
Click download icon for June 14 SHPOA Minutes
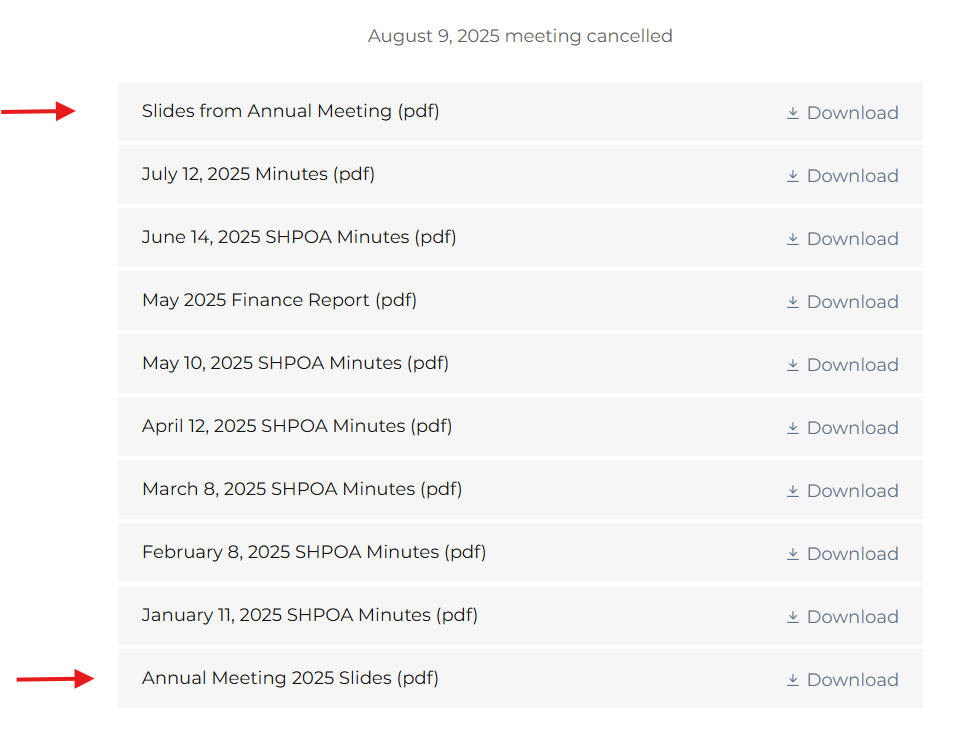click(793, 239)
